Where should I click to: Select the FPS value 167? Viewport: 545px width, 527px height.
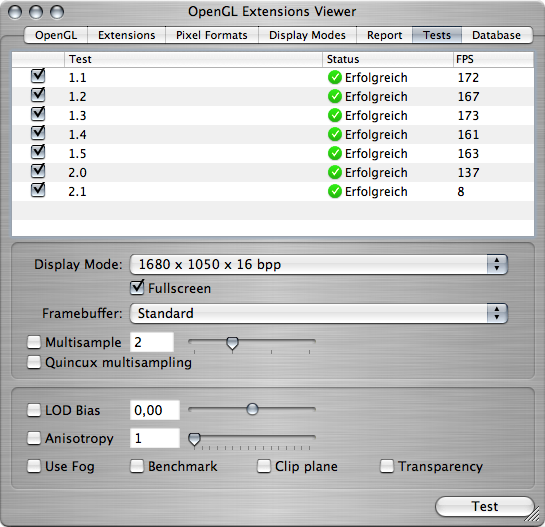468,96
